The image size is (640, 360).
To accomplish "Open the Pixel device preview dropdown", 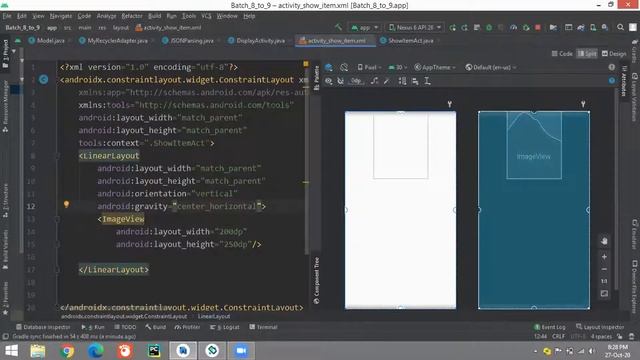I will coord(369,67).
